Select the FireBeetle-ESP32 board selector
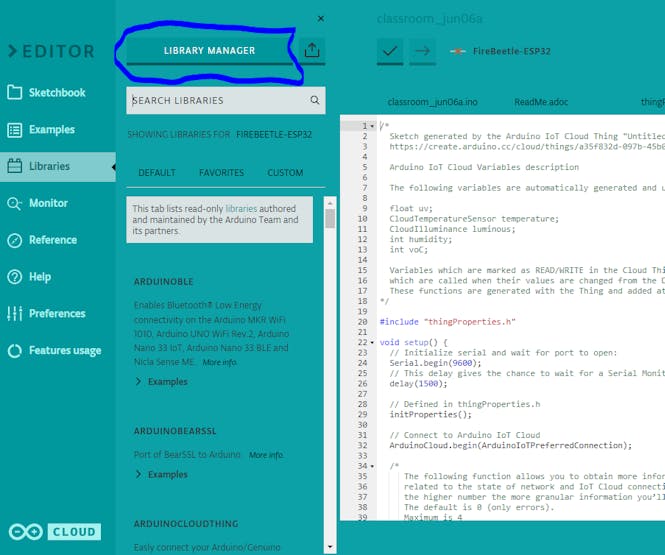The height and width of the screenshot is (555, 665). click(511, 51)
